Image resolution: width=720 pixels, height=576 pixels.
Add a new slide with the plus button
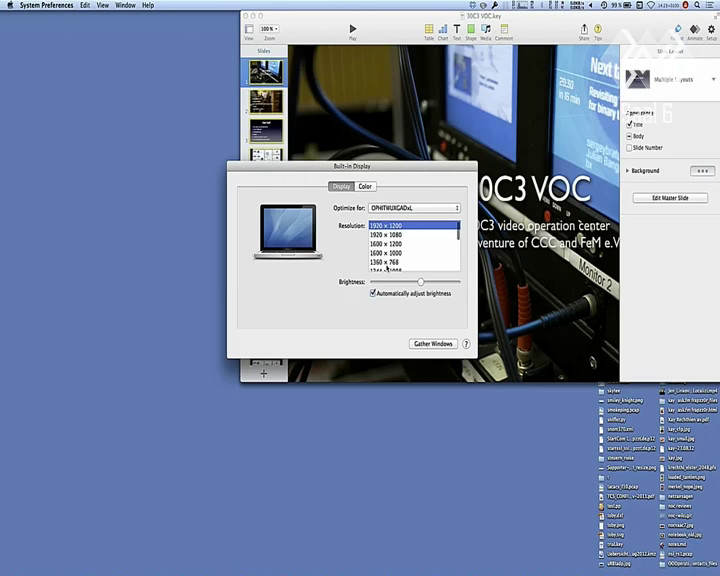pyautogui.click(x=264, y=373)
